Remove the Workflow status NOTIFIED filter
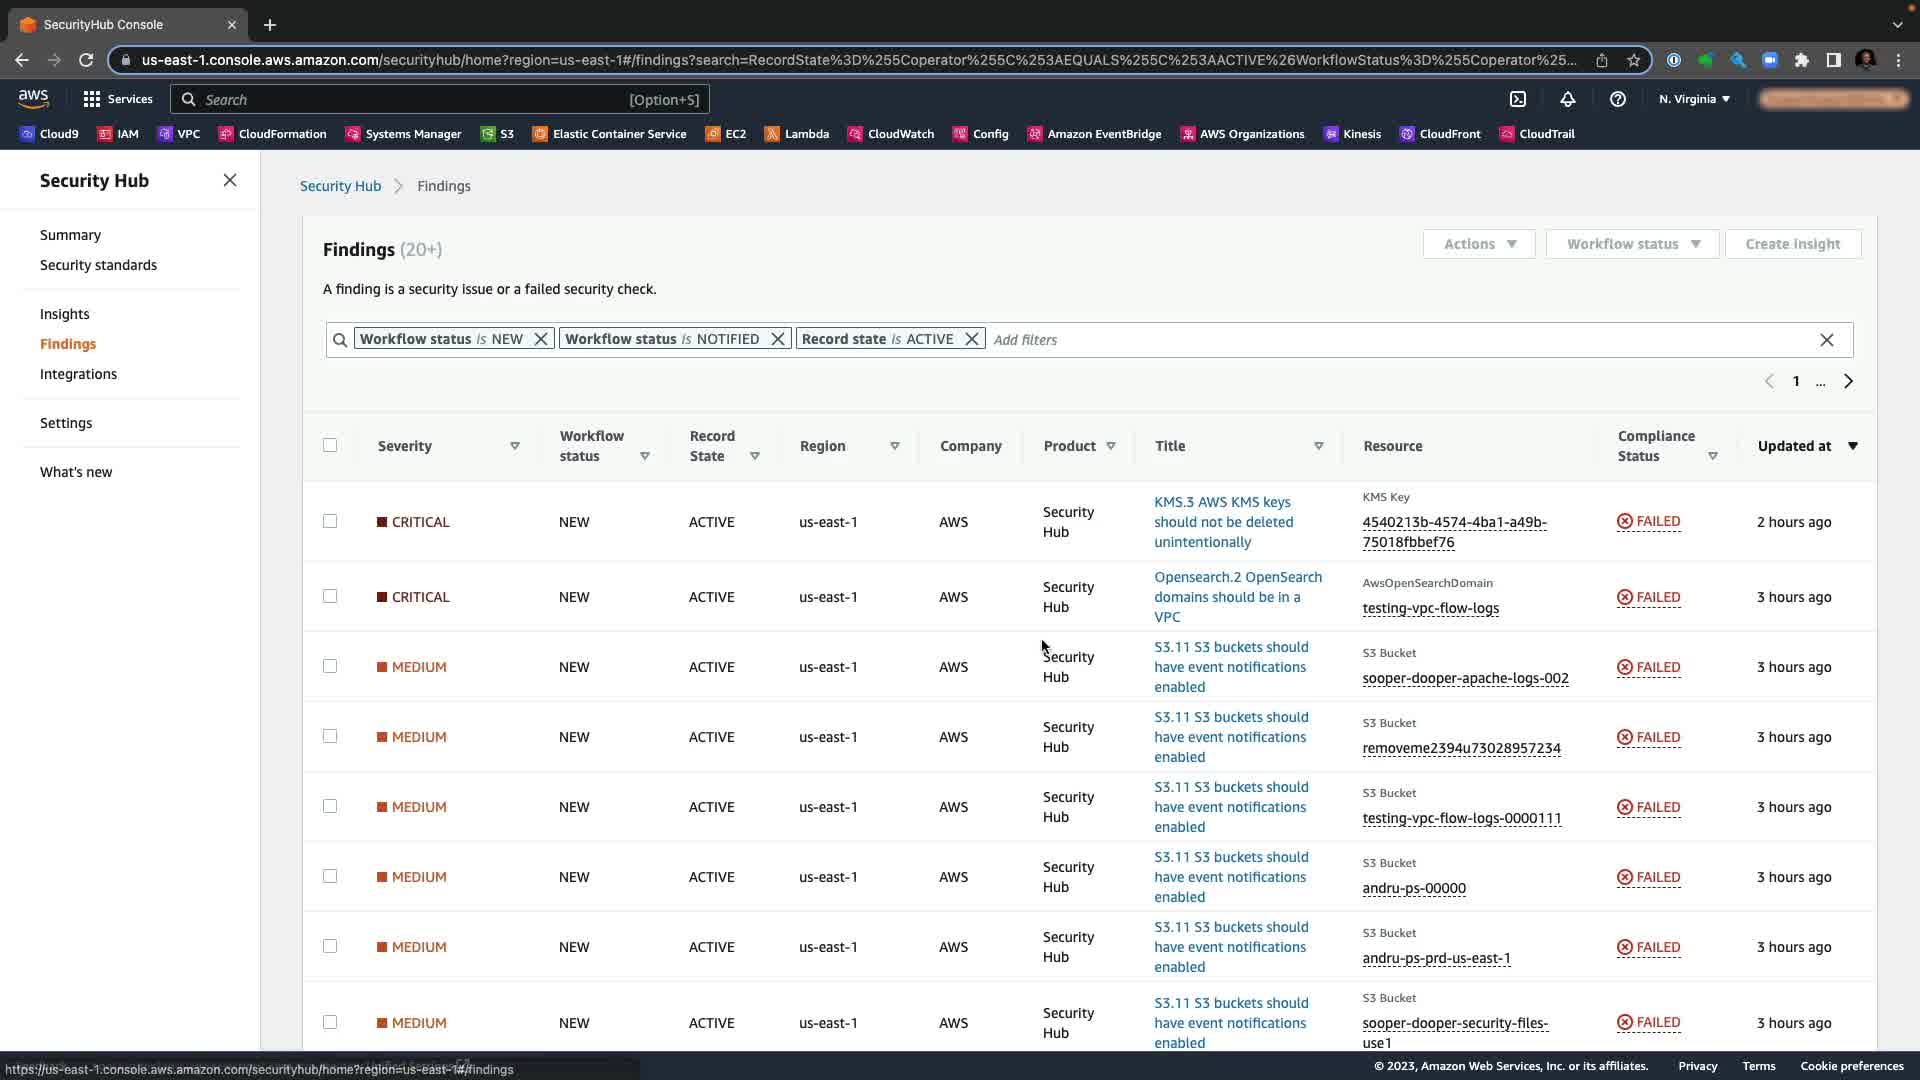Viewport: 1920px width, 1080px height. point(777,339)
